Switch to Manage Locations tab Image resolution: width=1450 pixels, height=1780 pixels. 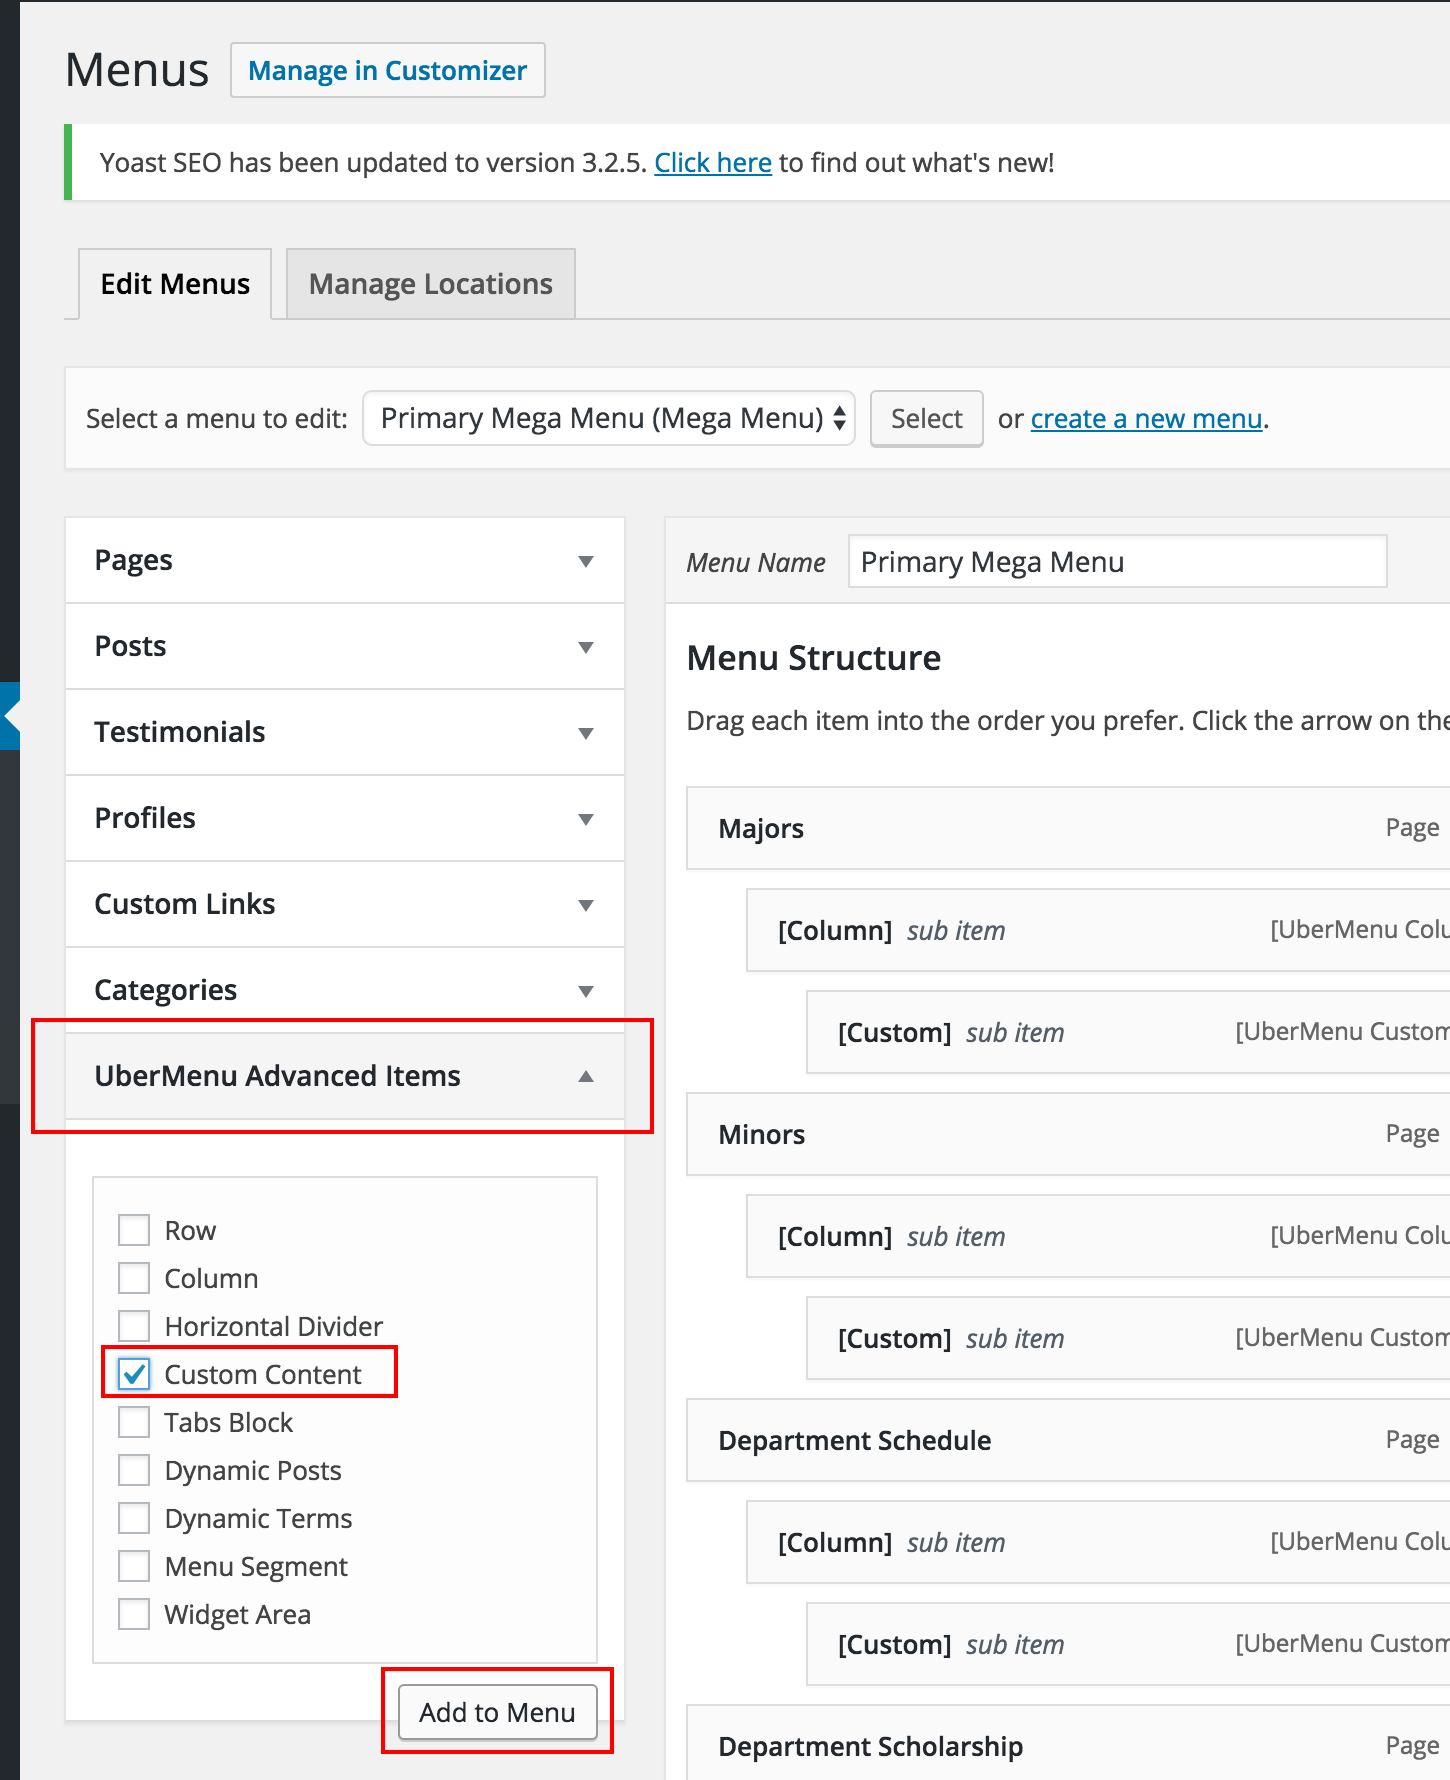click(430, 285)
